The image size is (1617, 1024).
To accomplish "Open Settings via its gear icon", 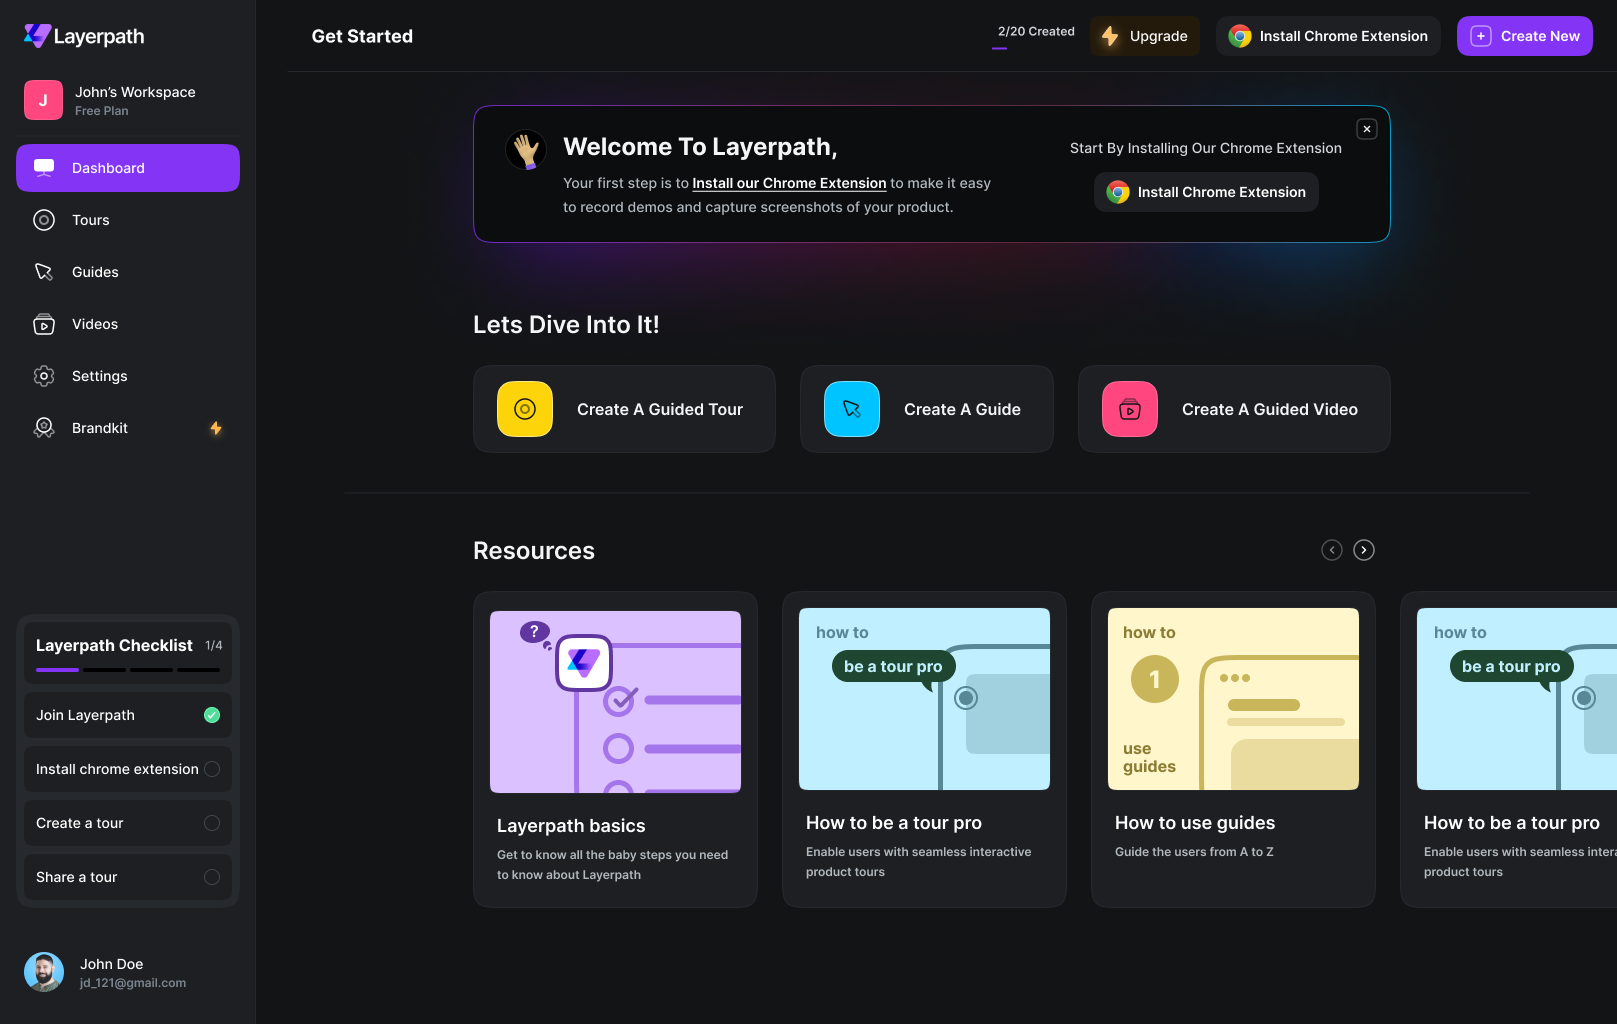I will [44, 376].
